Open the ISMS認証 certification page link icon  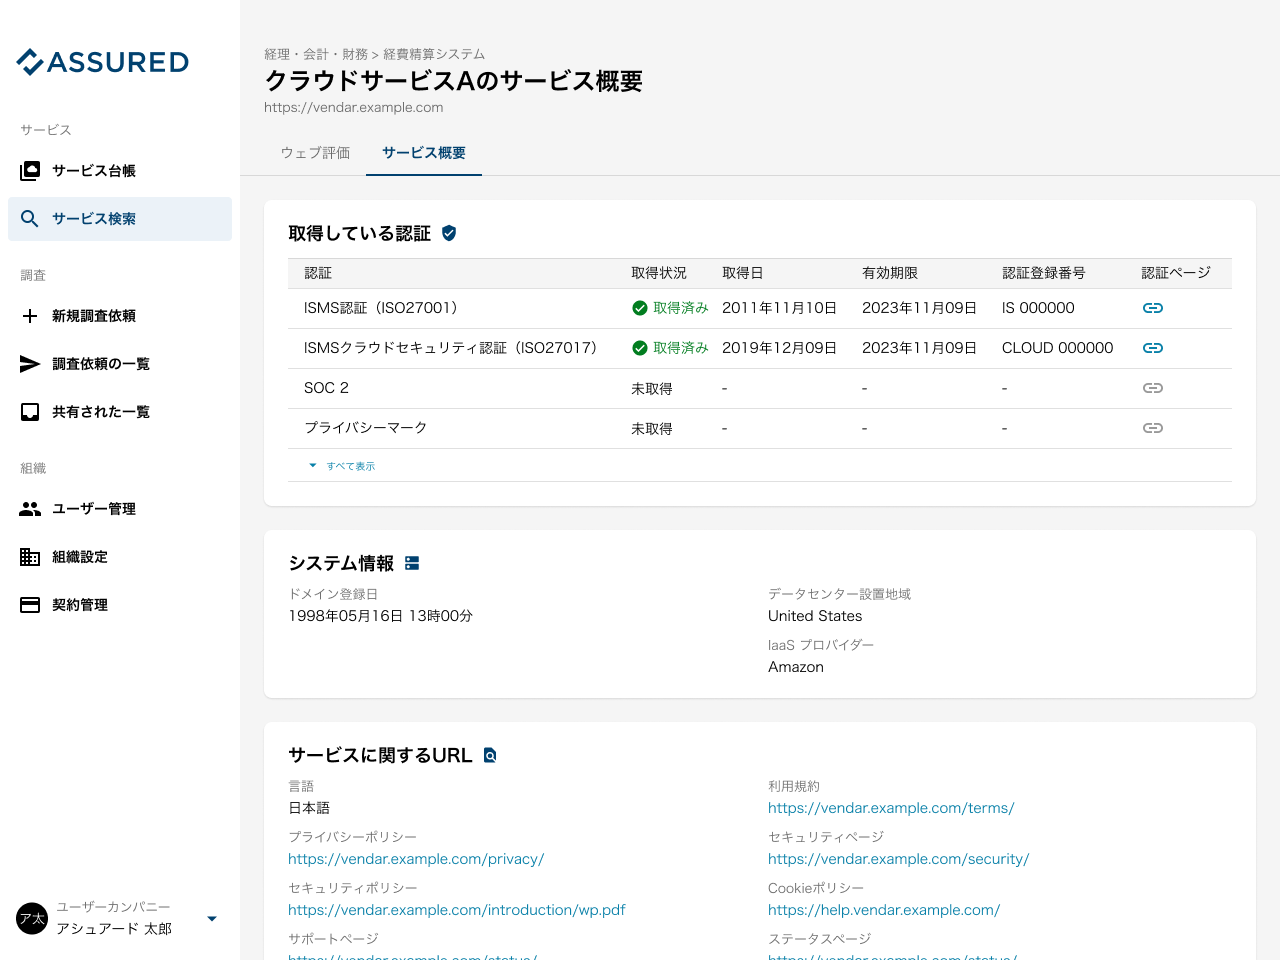(1153, 308)
